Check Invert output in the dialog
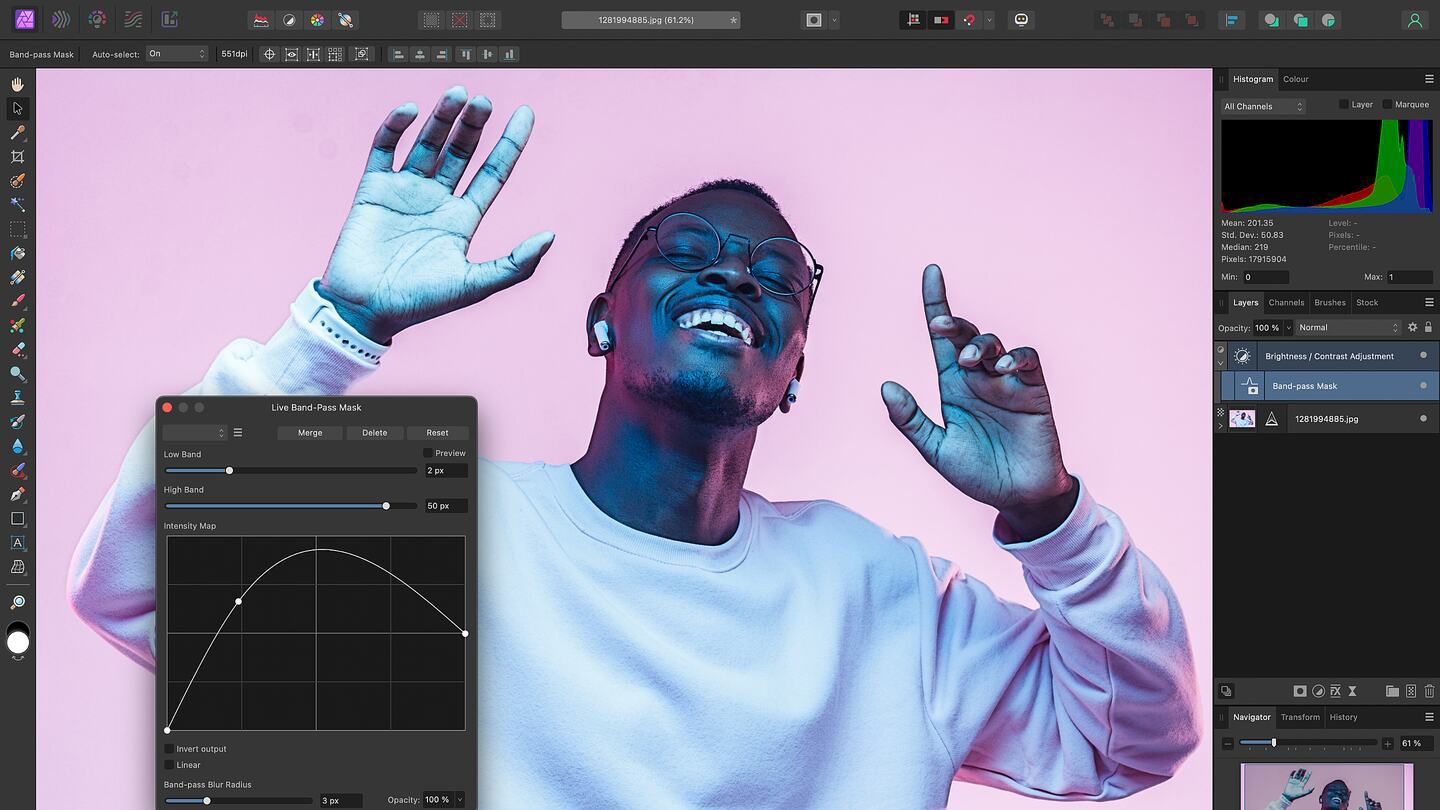 click(170, 748)
